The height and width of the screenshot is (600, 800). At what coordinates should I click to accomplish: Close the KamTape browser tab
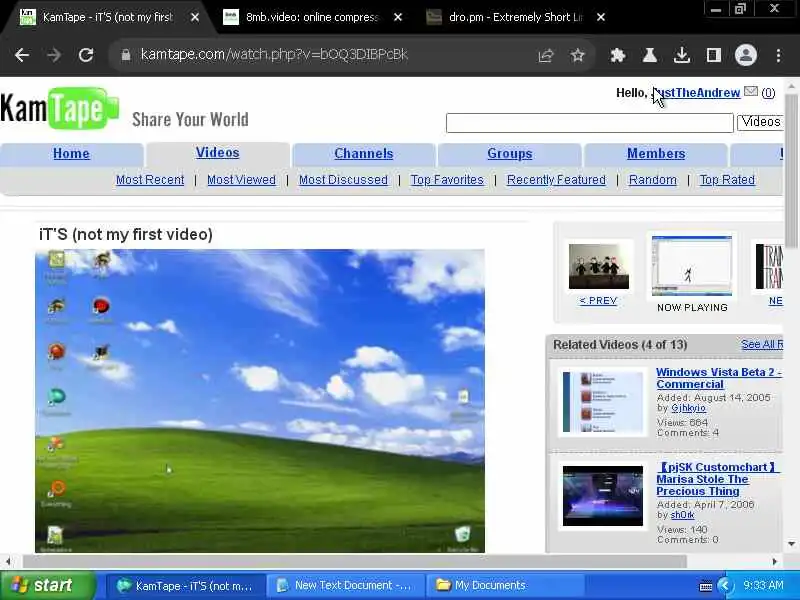click(x=195, y=17)
